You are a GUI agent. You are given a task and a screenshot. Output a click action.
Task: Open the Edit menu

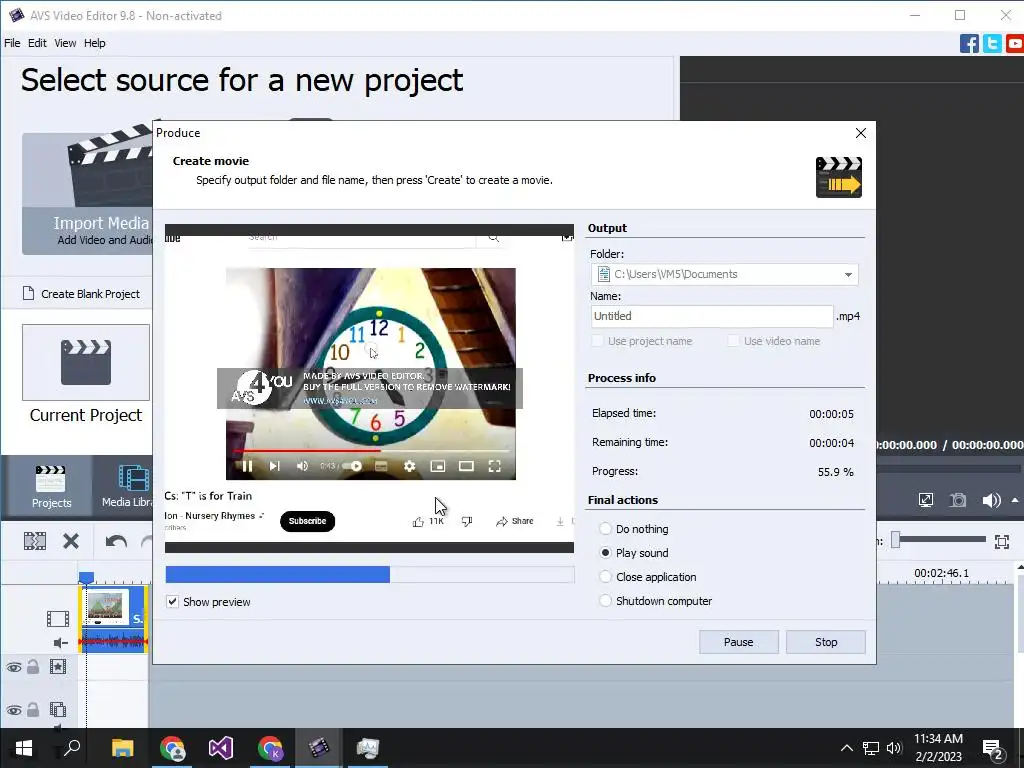click(x=37, y=43)
